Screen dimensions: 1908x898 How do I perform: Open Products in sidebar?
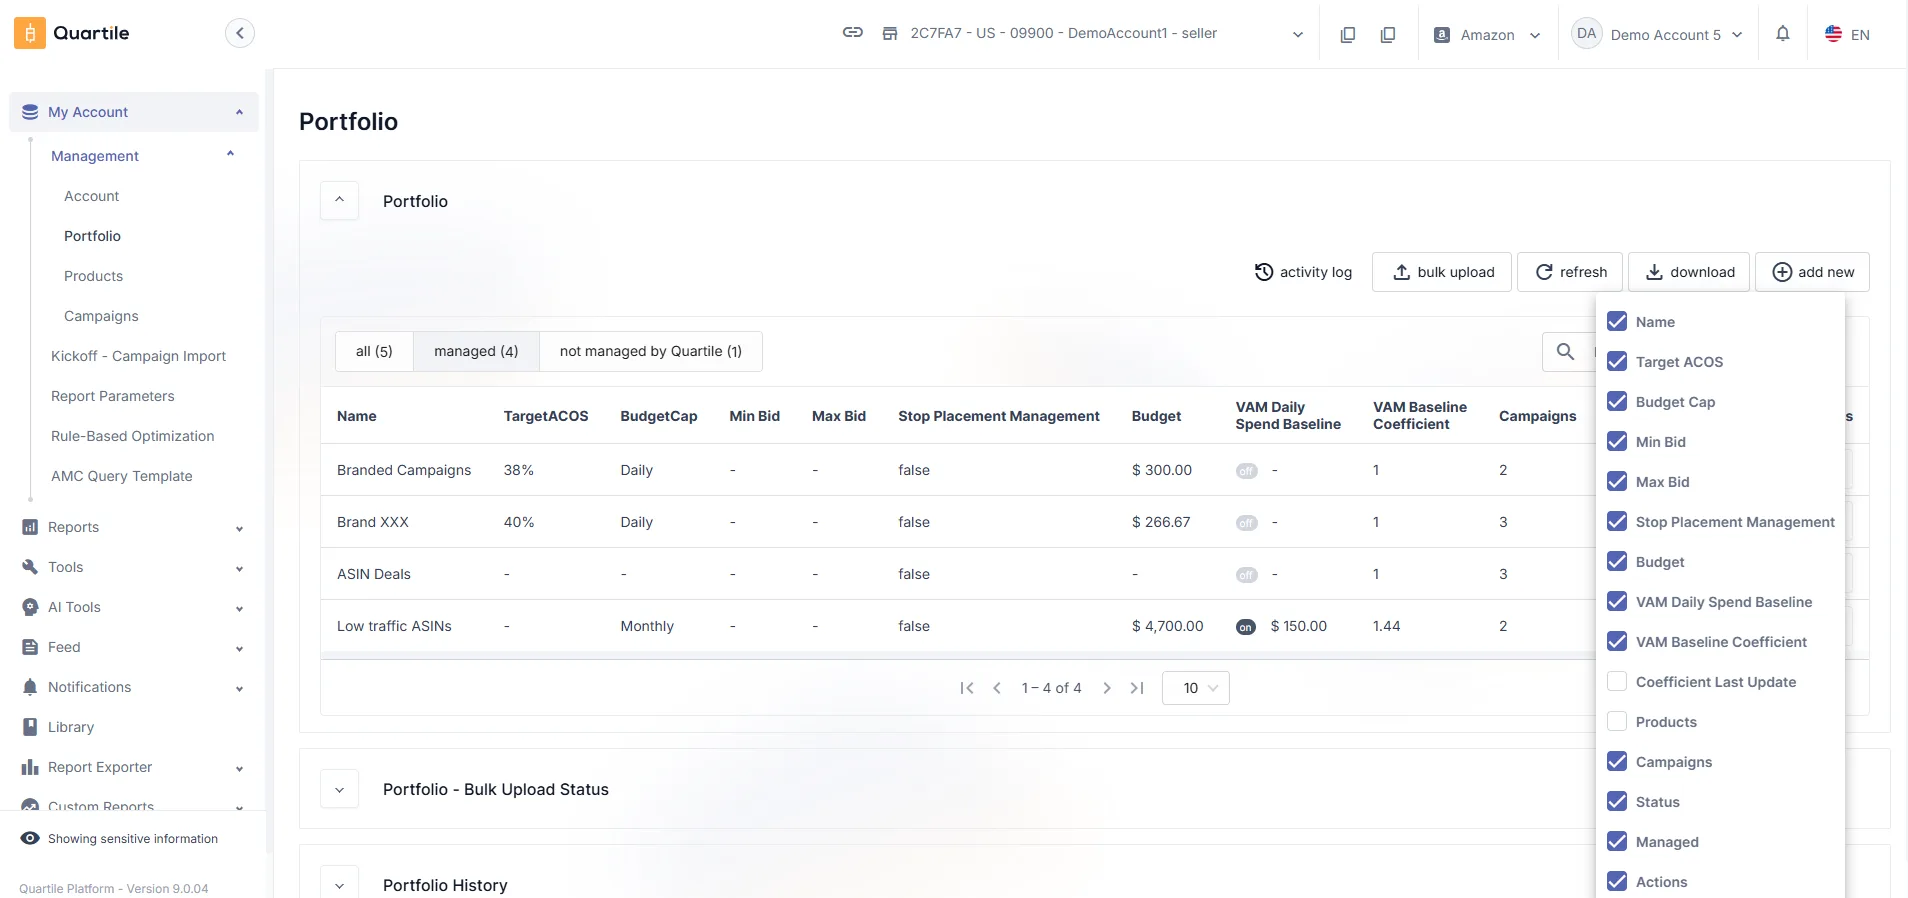(94, 276)
